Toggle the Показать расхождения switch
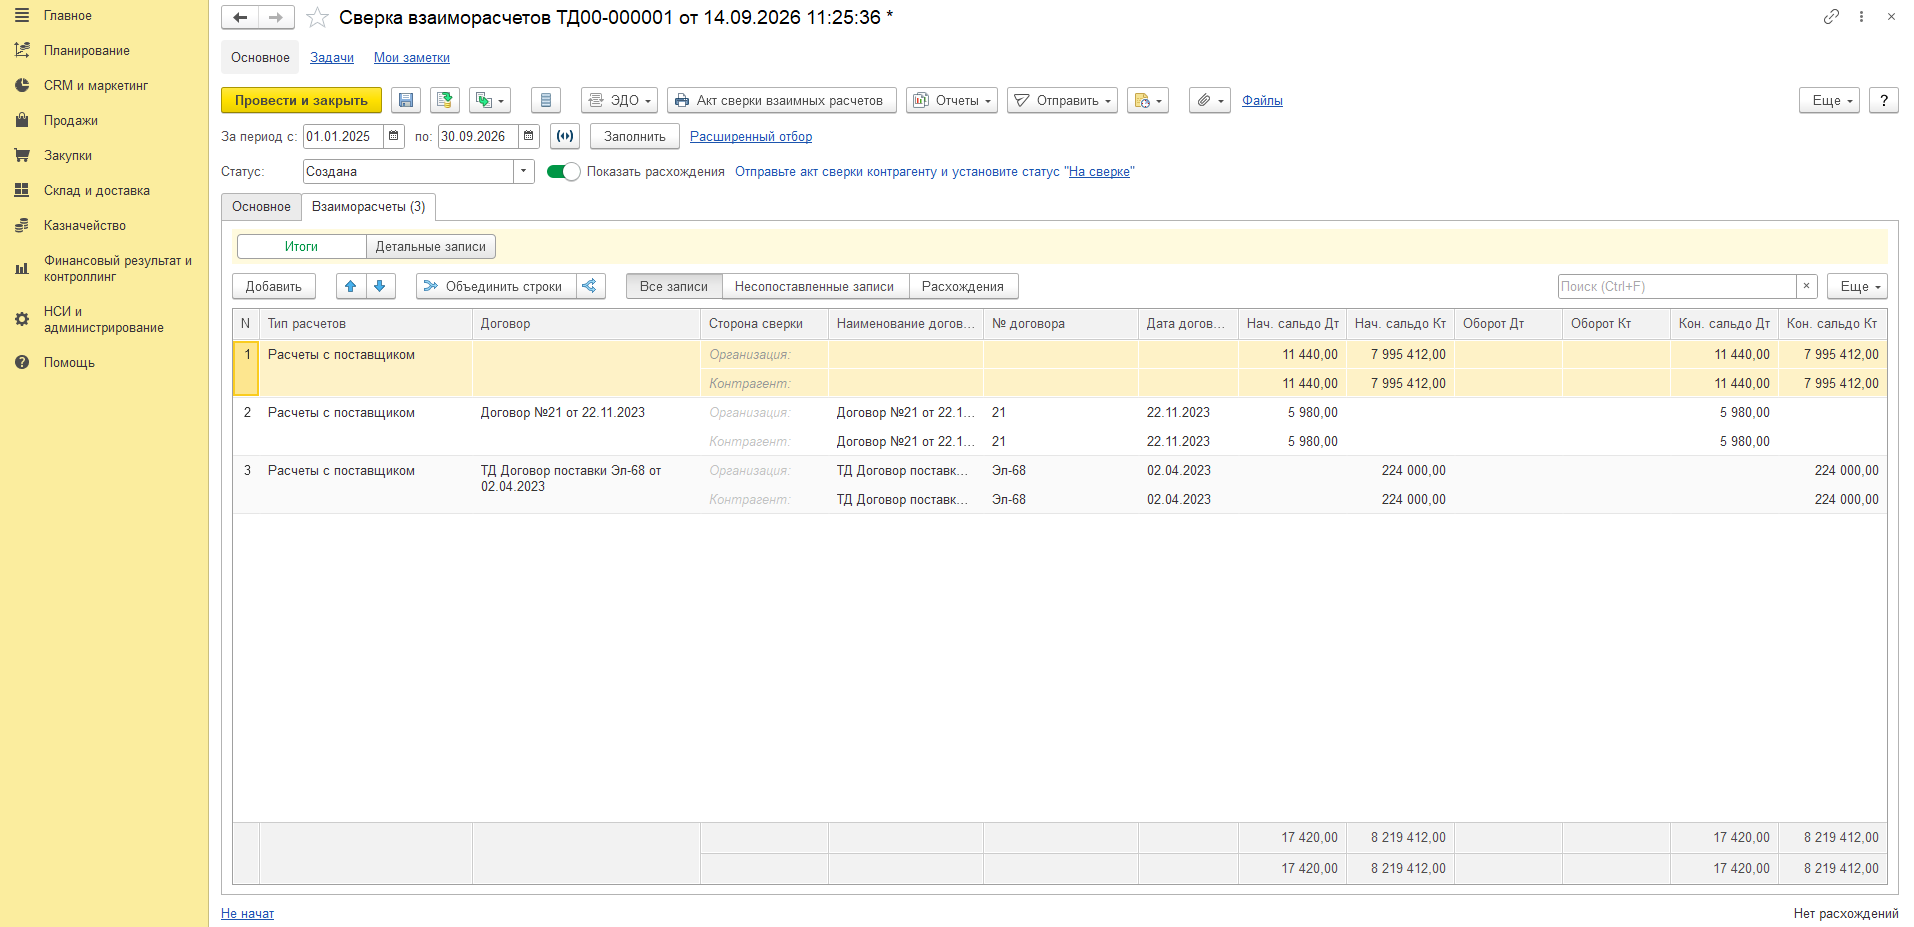 point(563,172)
